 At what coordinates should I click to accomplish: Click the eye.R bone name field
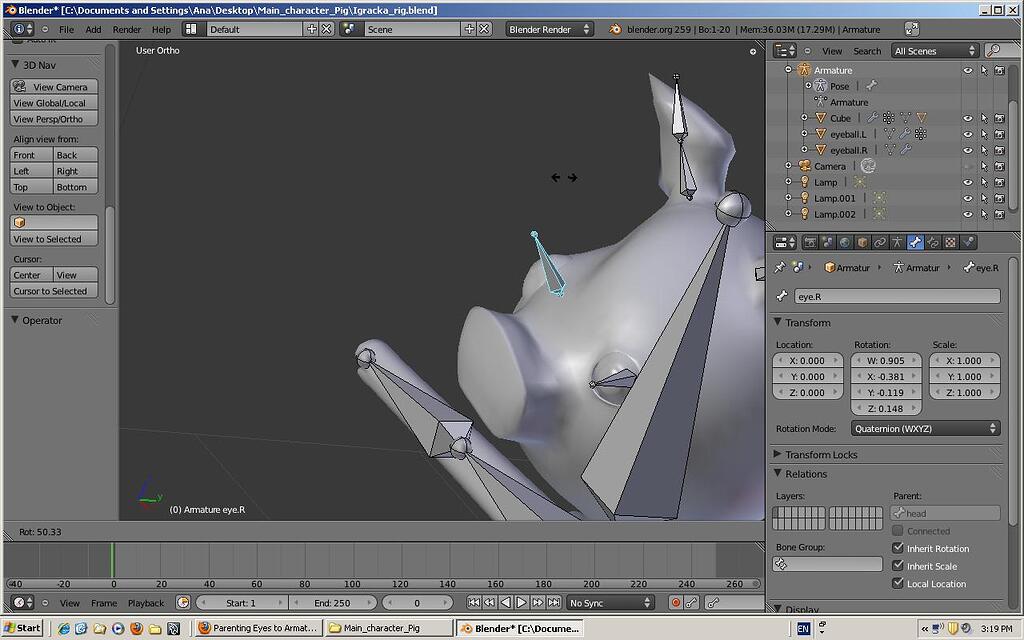coord(897,296)
